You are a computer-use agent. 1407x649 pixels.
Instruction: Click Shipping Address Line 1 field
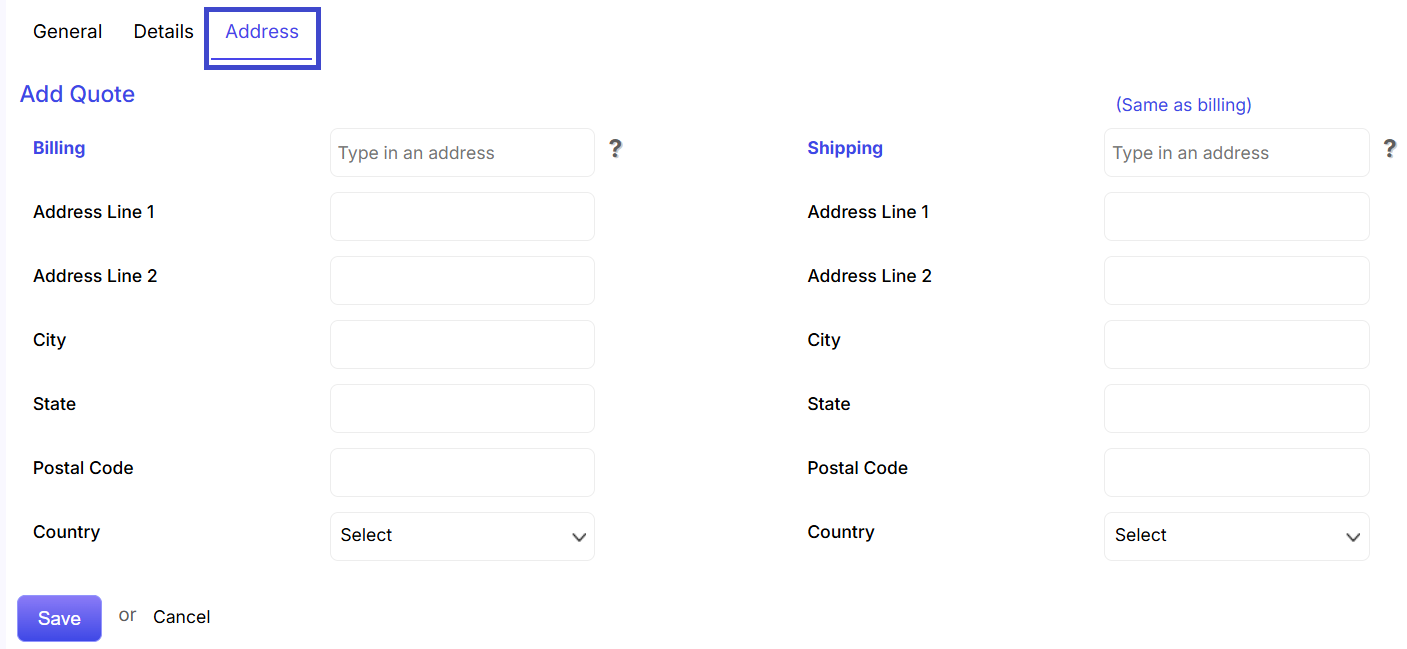coord(1237,216)
